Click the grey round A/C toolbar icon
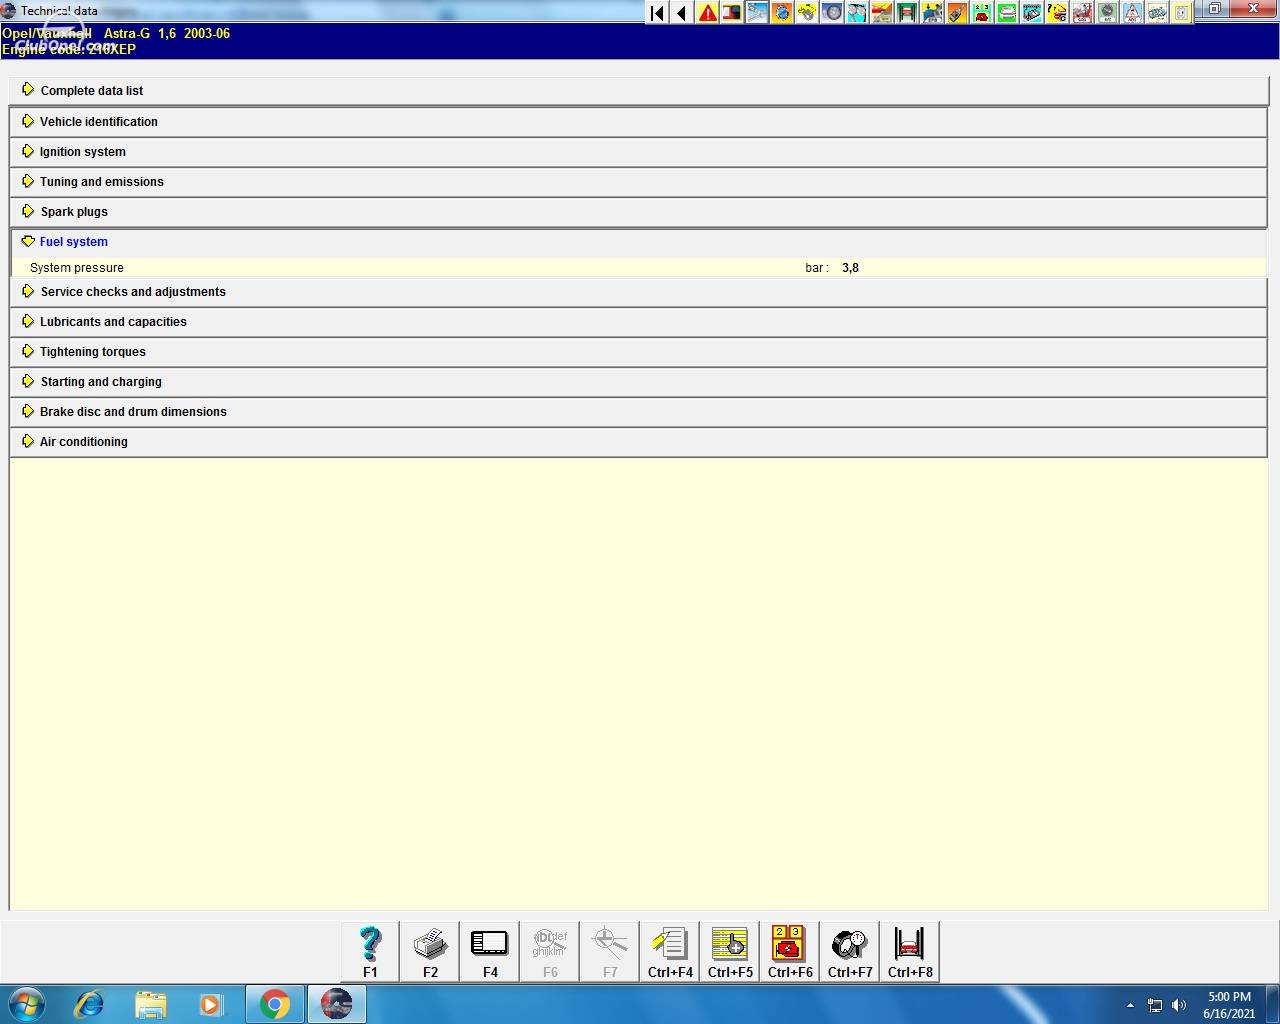This screenshot has width=1280, height=1024. tap(1107, 13)
